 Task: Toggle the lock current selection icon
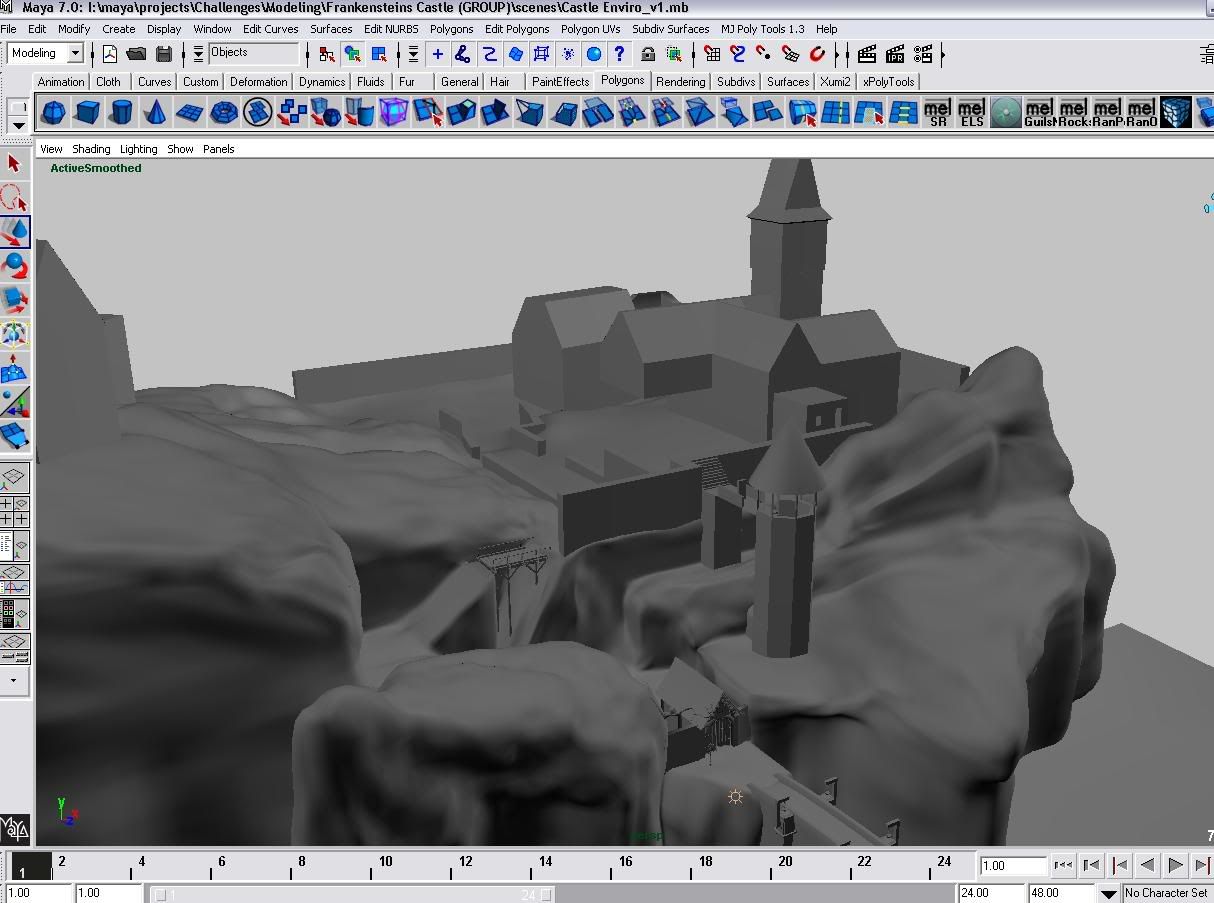click(x=648, y=54)
